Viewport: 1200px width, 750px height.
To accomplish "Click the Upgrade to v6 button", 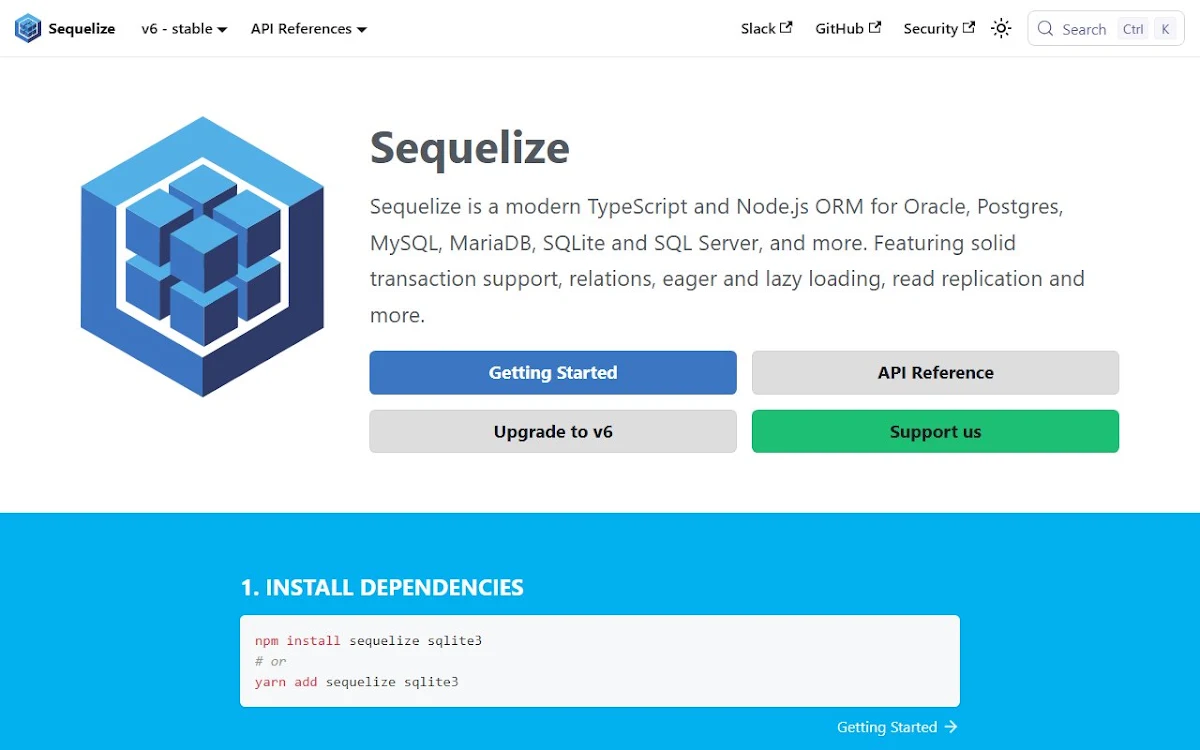I will coord(553,432).
